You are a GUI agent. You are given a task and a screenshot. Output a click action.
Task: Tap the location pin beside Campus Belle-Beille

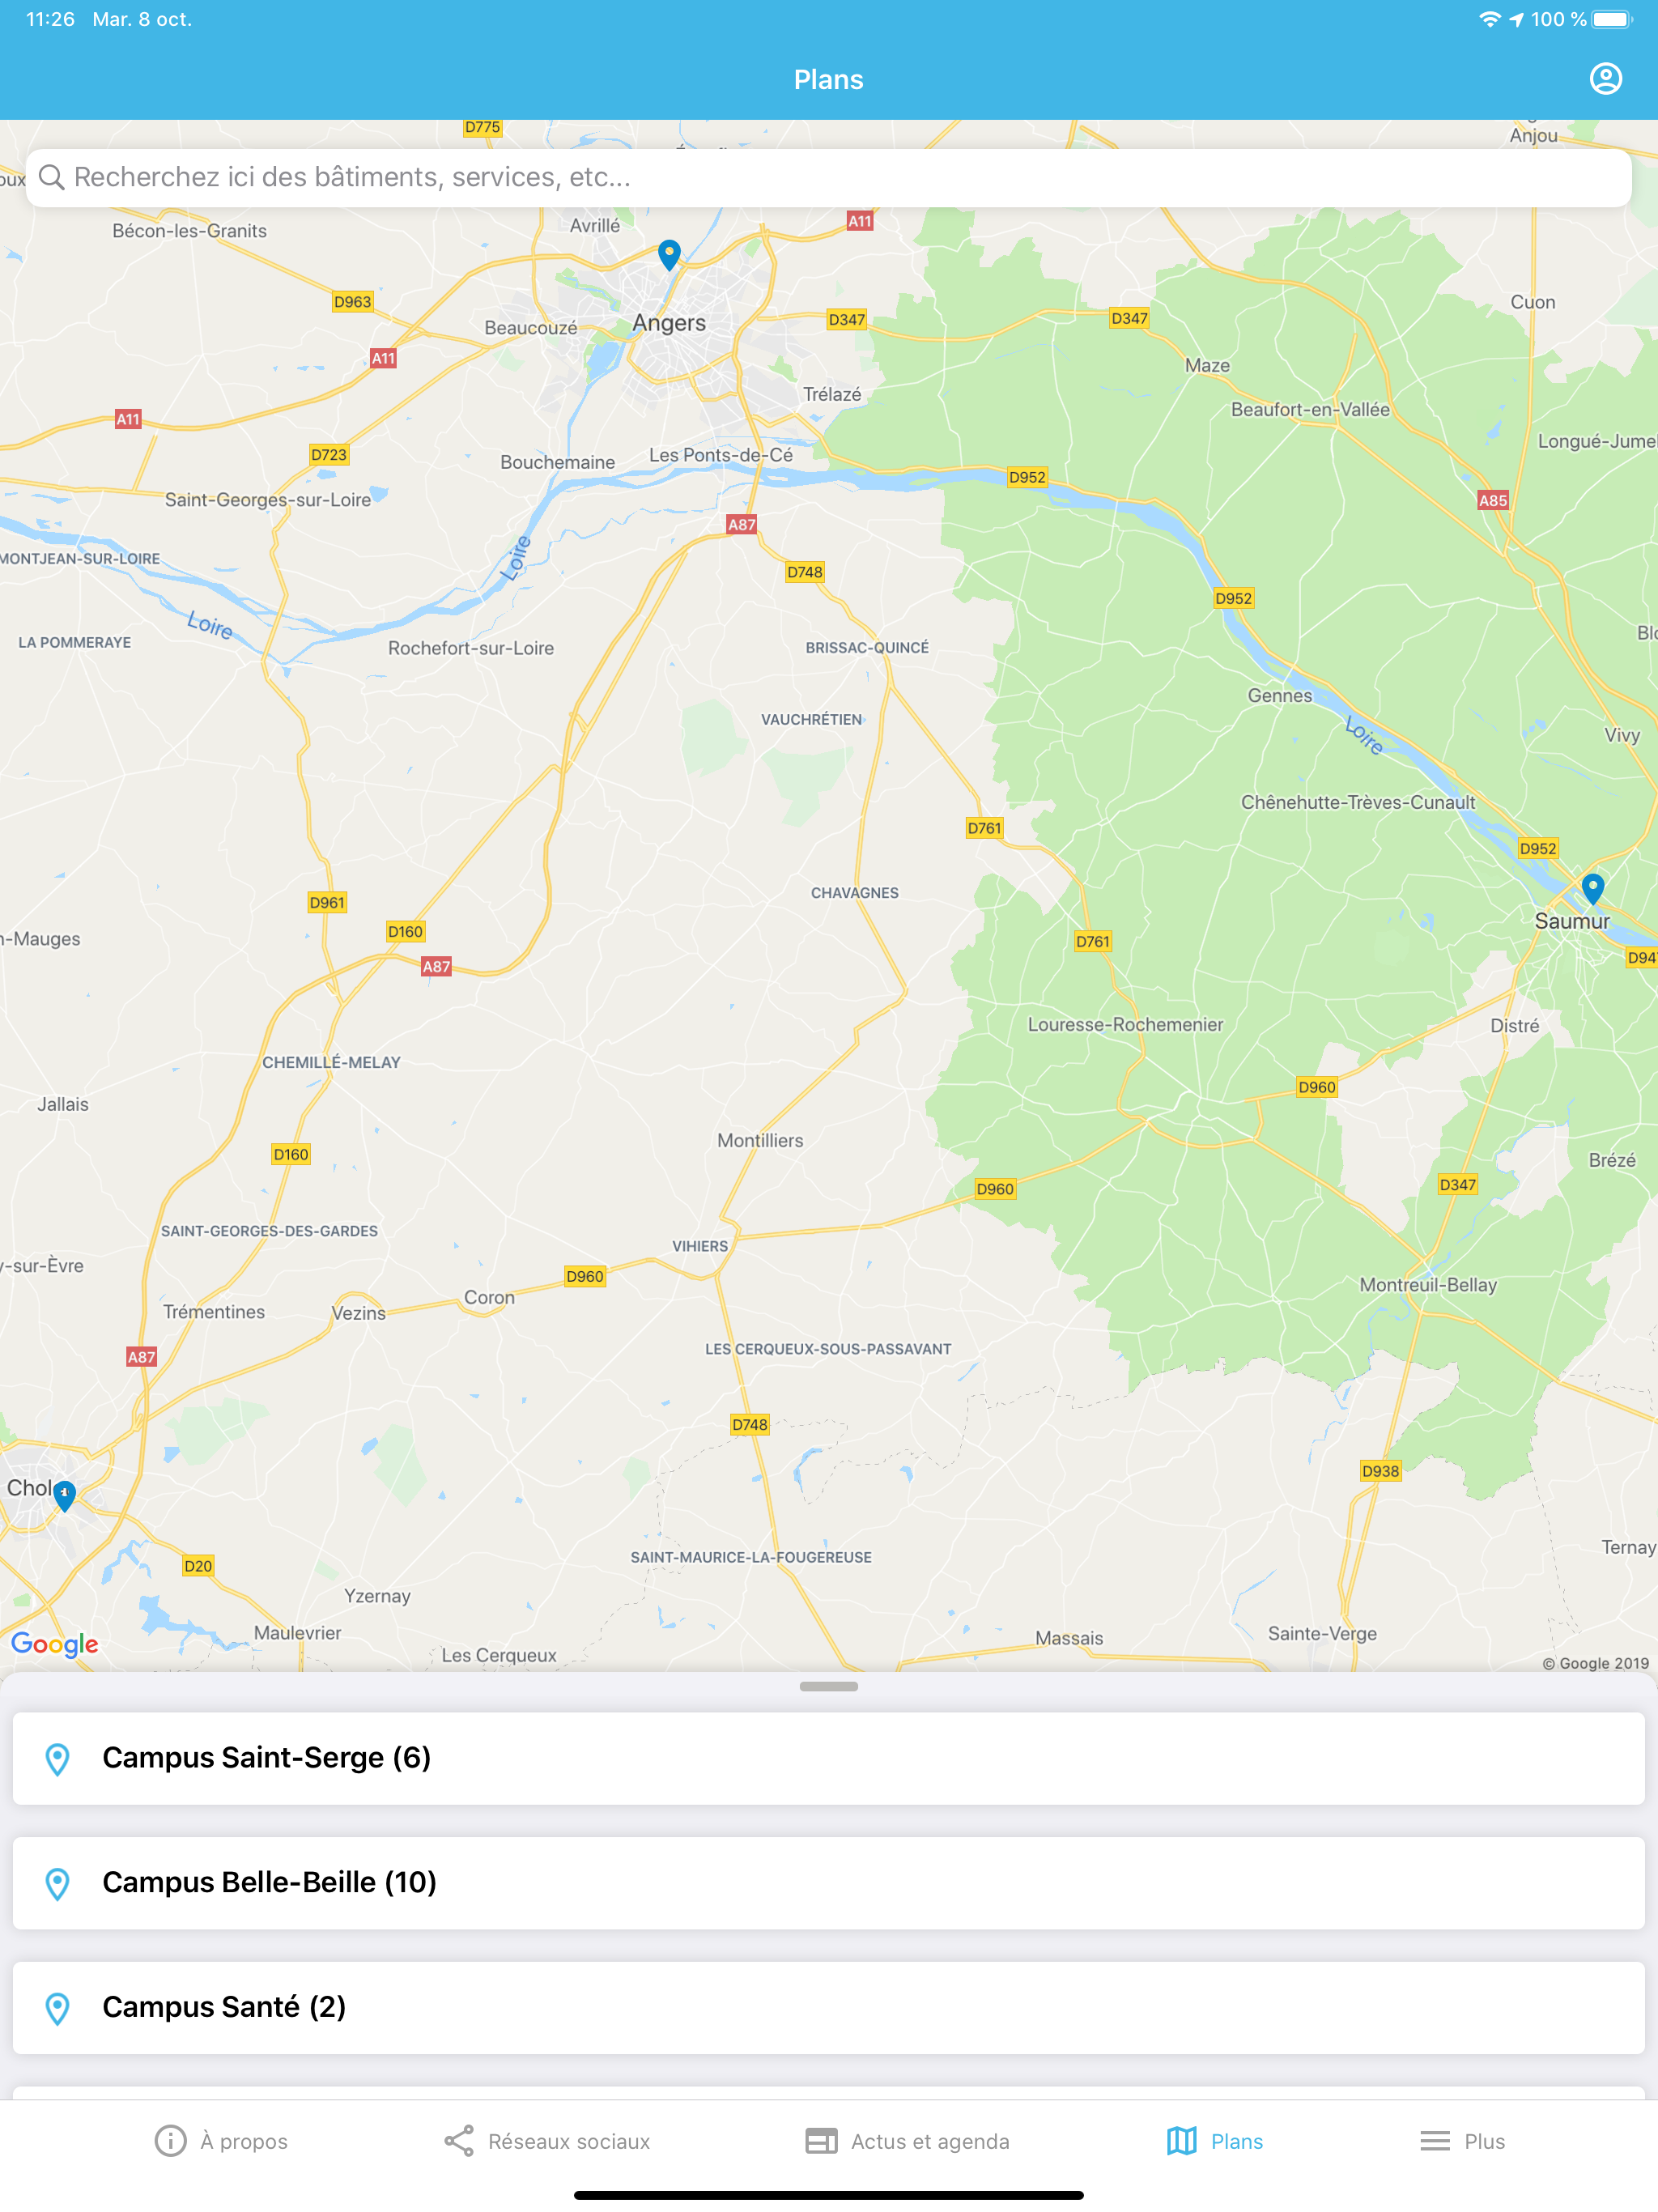coord(58,1884)
